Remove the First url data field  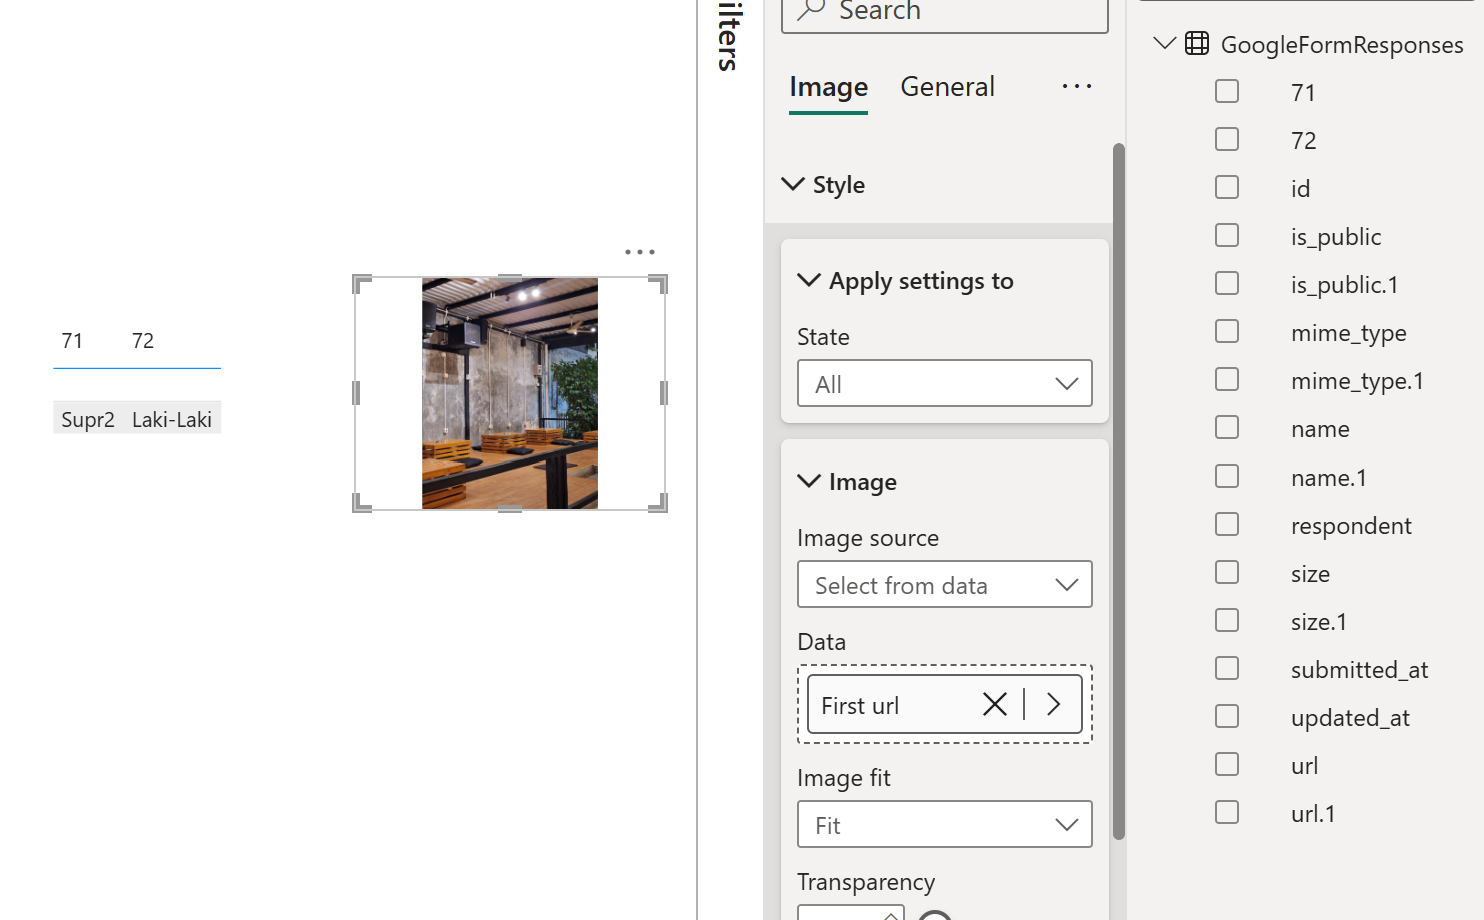[x=995, y=704]
